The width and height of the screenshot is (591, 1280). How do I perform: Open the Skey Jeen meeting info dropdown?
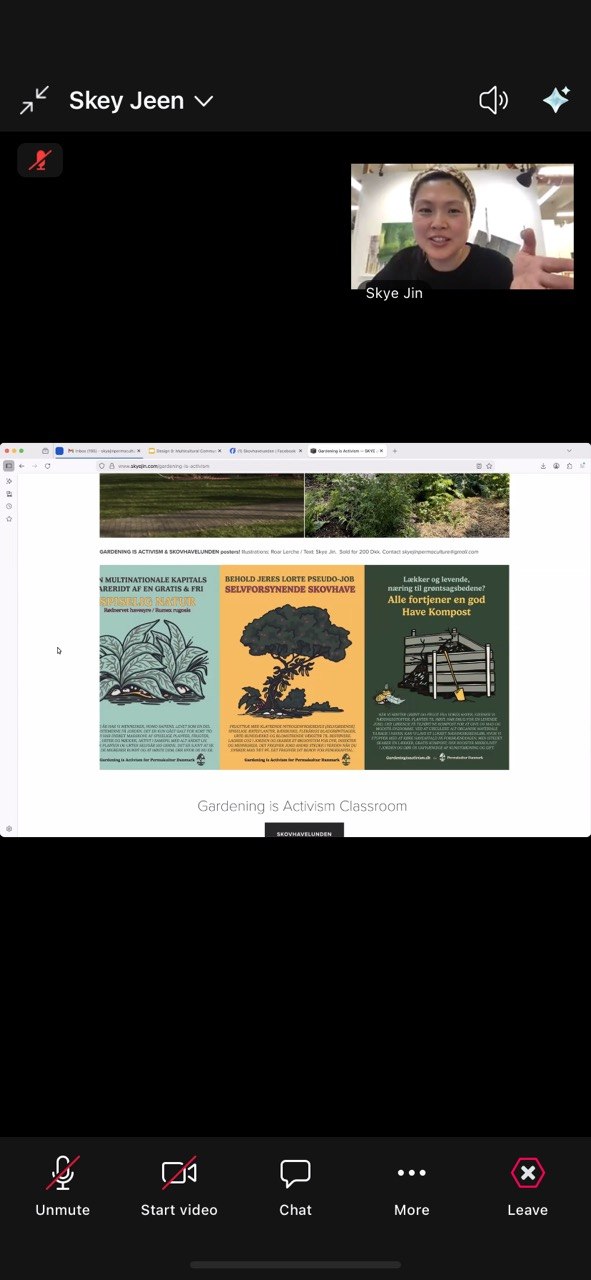coord(141,101)
